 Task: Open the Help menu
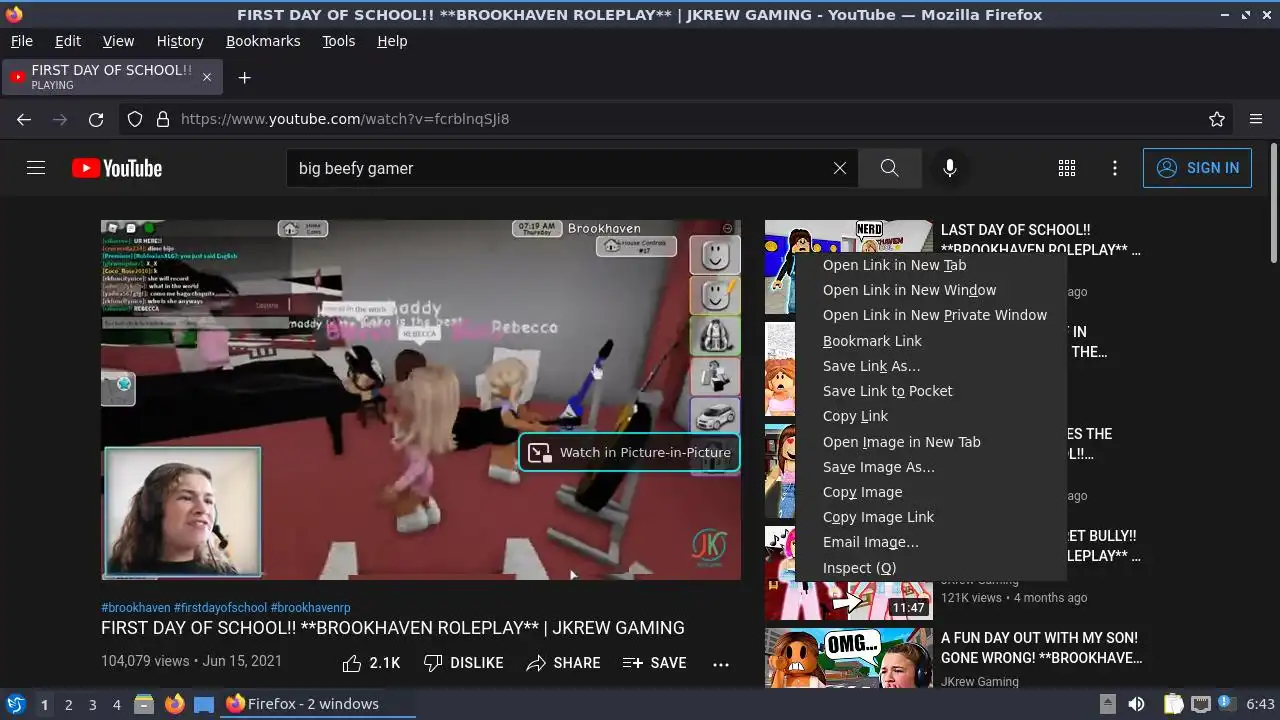pos(392,41)
